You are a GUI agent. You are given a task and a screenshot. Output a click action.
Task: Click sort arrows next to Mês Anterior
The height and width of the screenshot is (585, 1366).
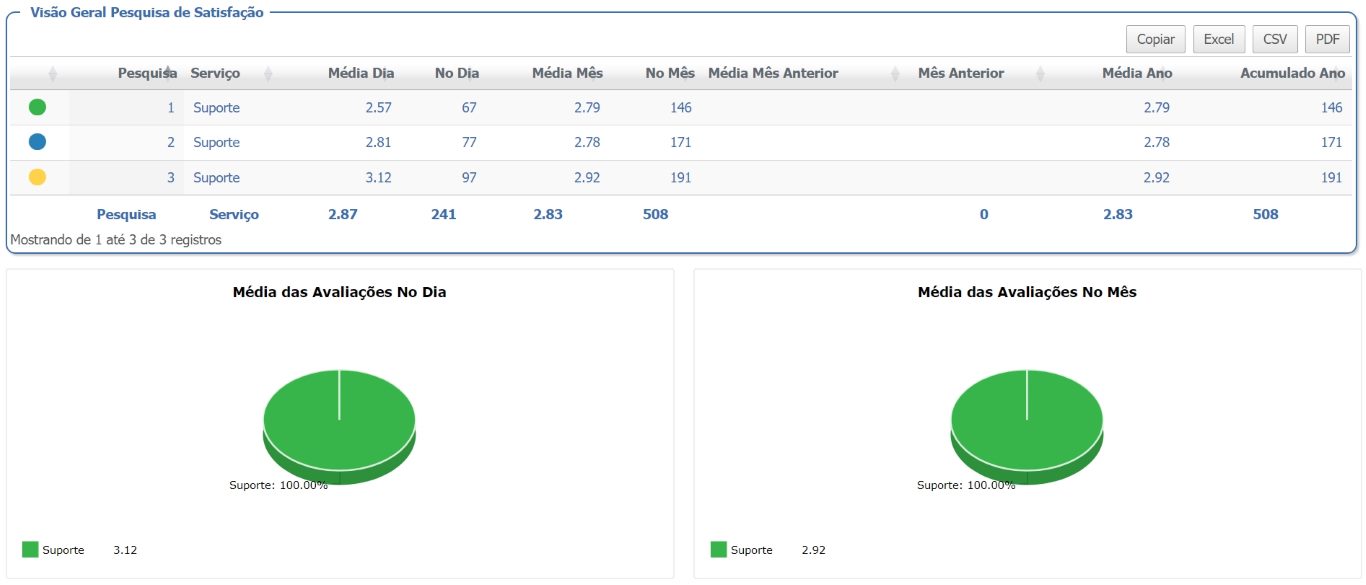(x=1040, y=74)
